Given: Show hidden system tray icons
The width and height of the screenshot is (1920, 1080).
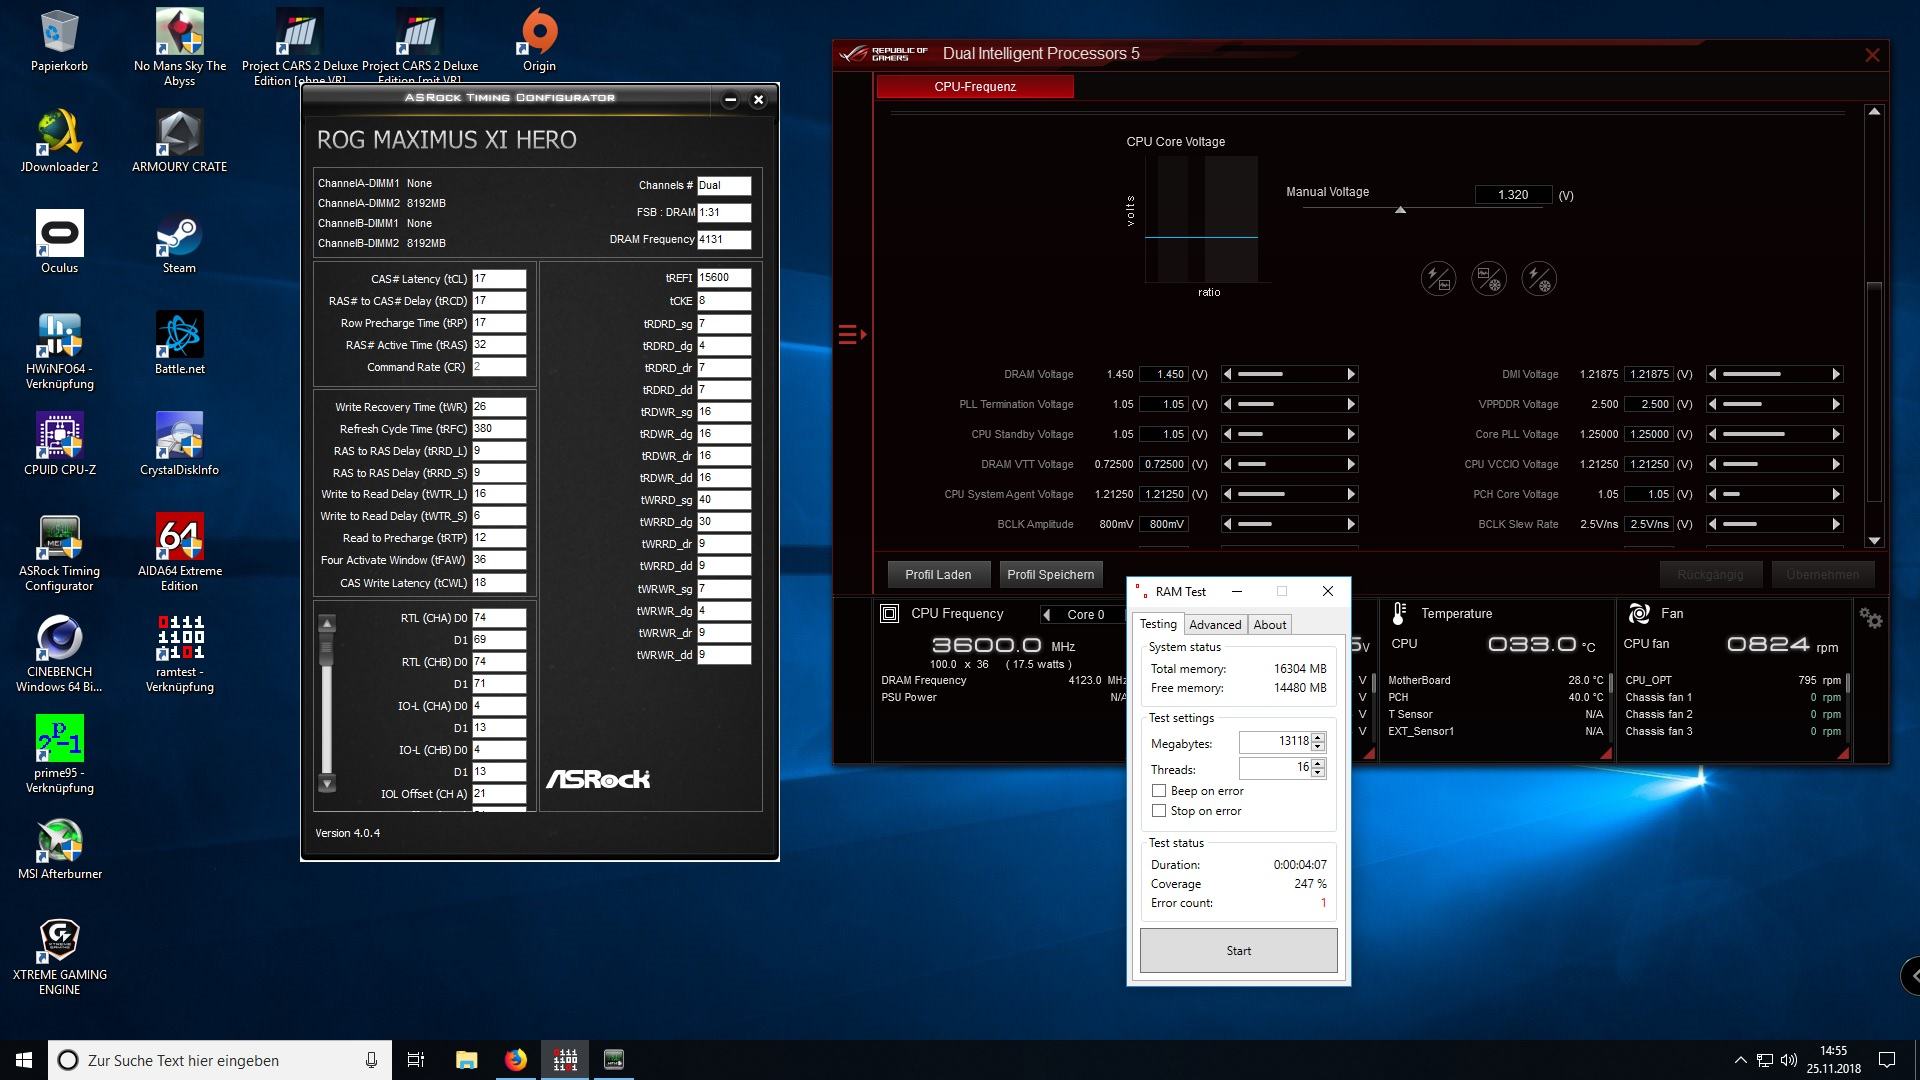Looking at the screenshot, I should point(1740,1060).
